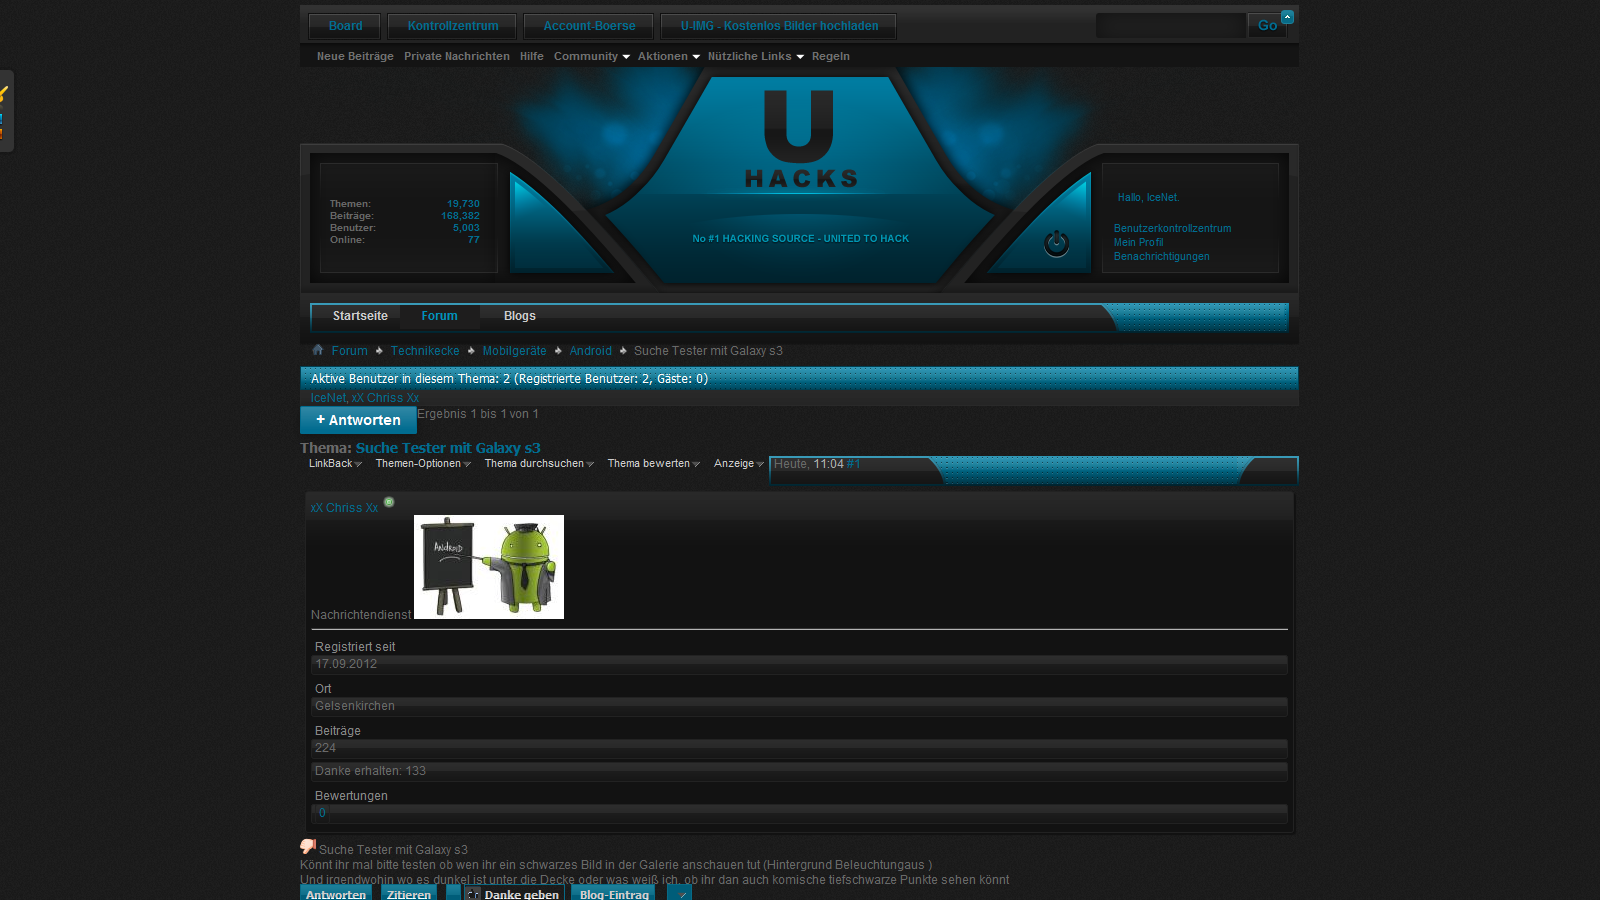Expand the Nützliche Links menu
The image size is (1600, 900).
click(756, 57)
